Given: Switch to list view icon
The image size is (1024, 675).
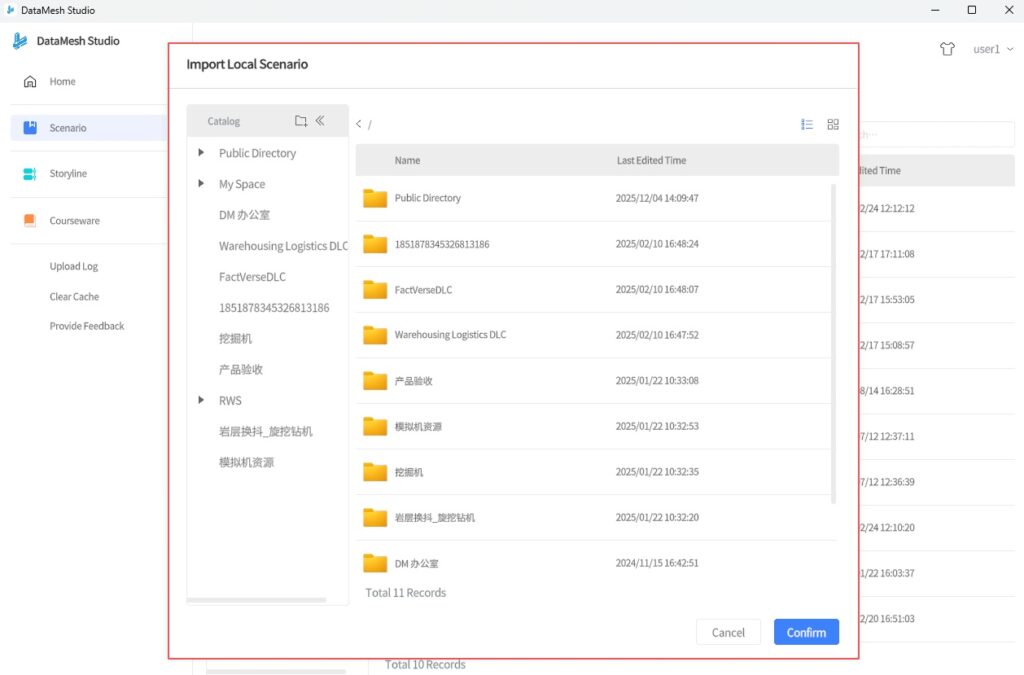Looking at the screenshot, I should pyautogui.click(x=807, y=124).
